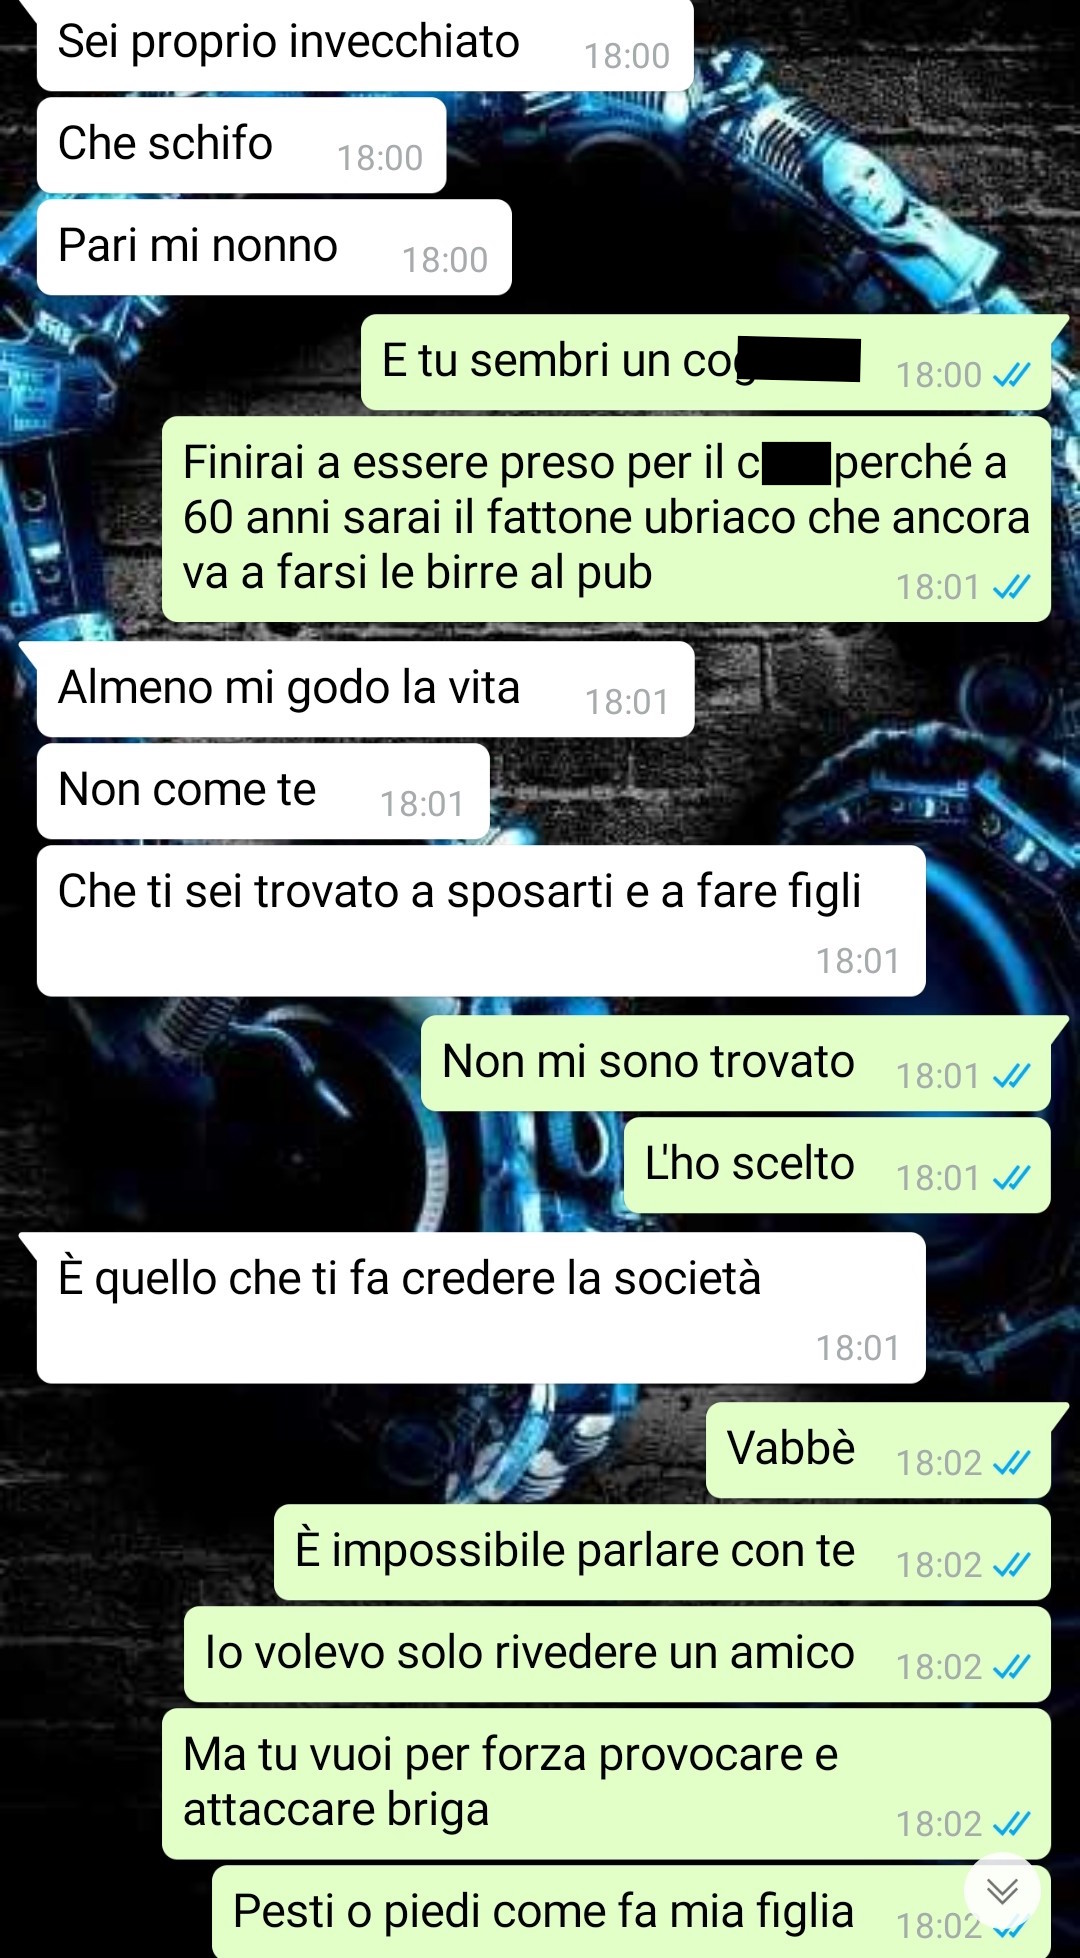Select the 'Finirai a essere preso' long message
Screen dimensions: 1080x1958
tap(606, 519)
